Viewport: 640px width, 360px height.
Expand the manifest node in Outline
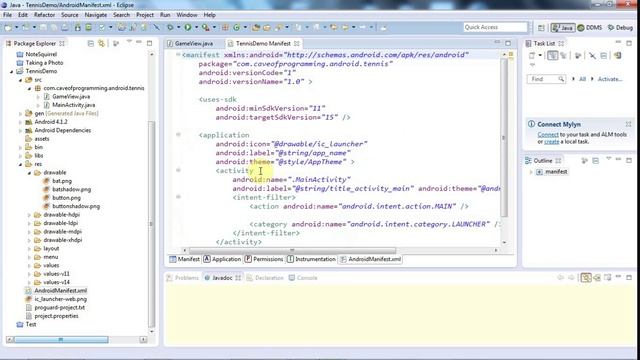pyautogui.click(x=531, y=172)
